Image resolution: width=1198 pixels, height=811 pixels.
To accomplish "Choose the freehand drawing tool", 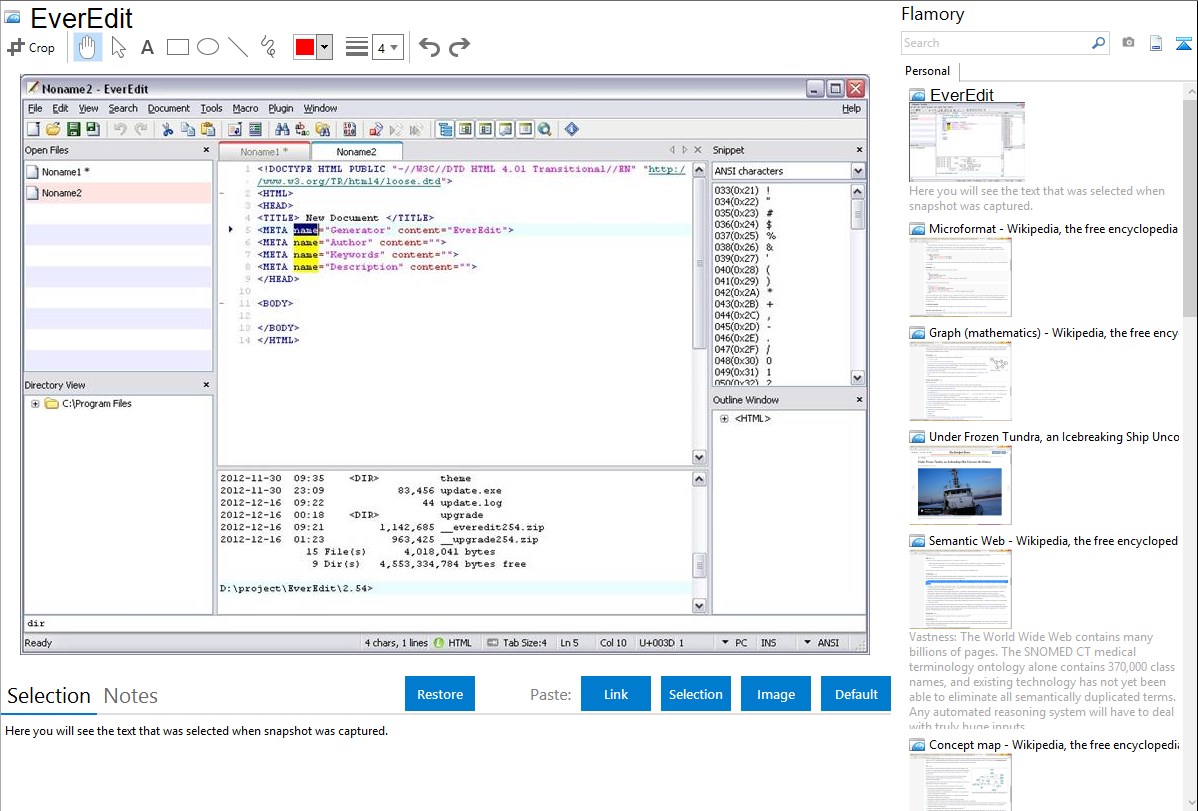I will (268, 47).
